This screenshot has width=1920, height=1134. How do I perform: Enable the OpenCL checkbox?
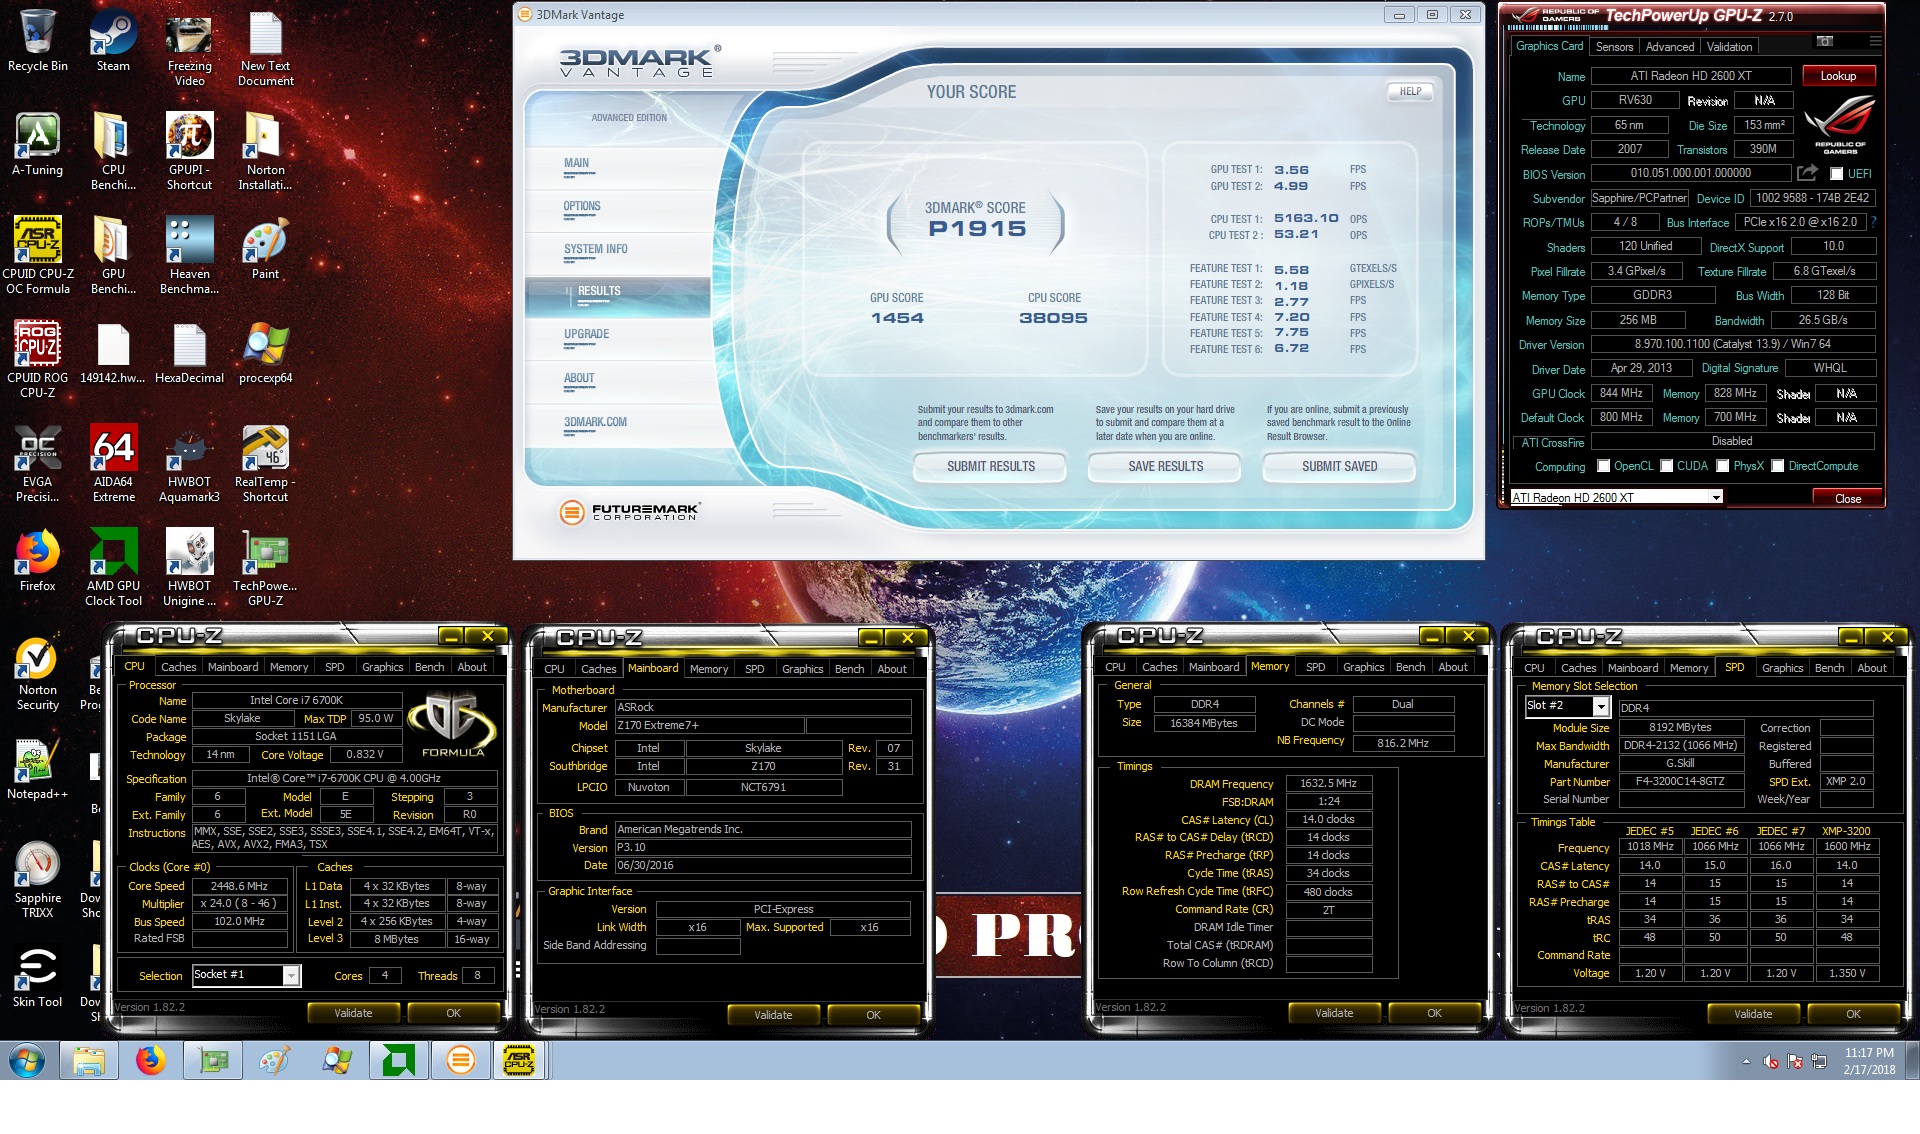(x=1603, y=466)
